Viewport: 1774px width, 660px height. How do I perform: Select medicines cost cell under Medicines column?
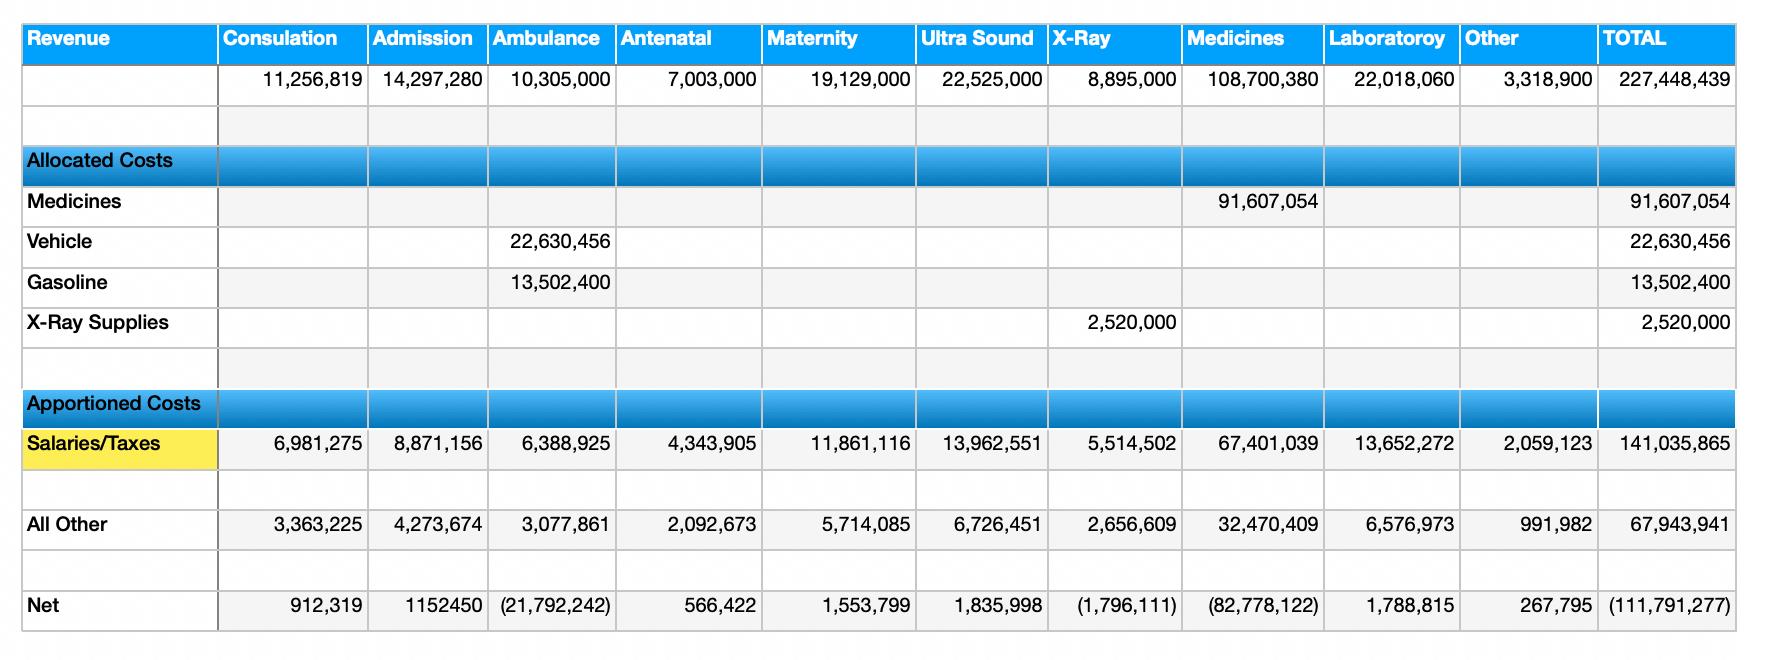(1253, 207)
